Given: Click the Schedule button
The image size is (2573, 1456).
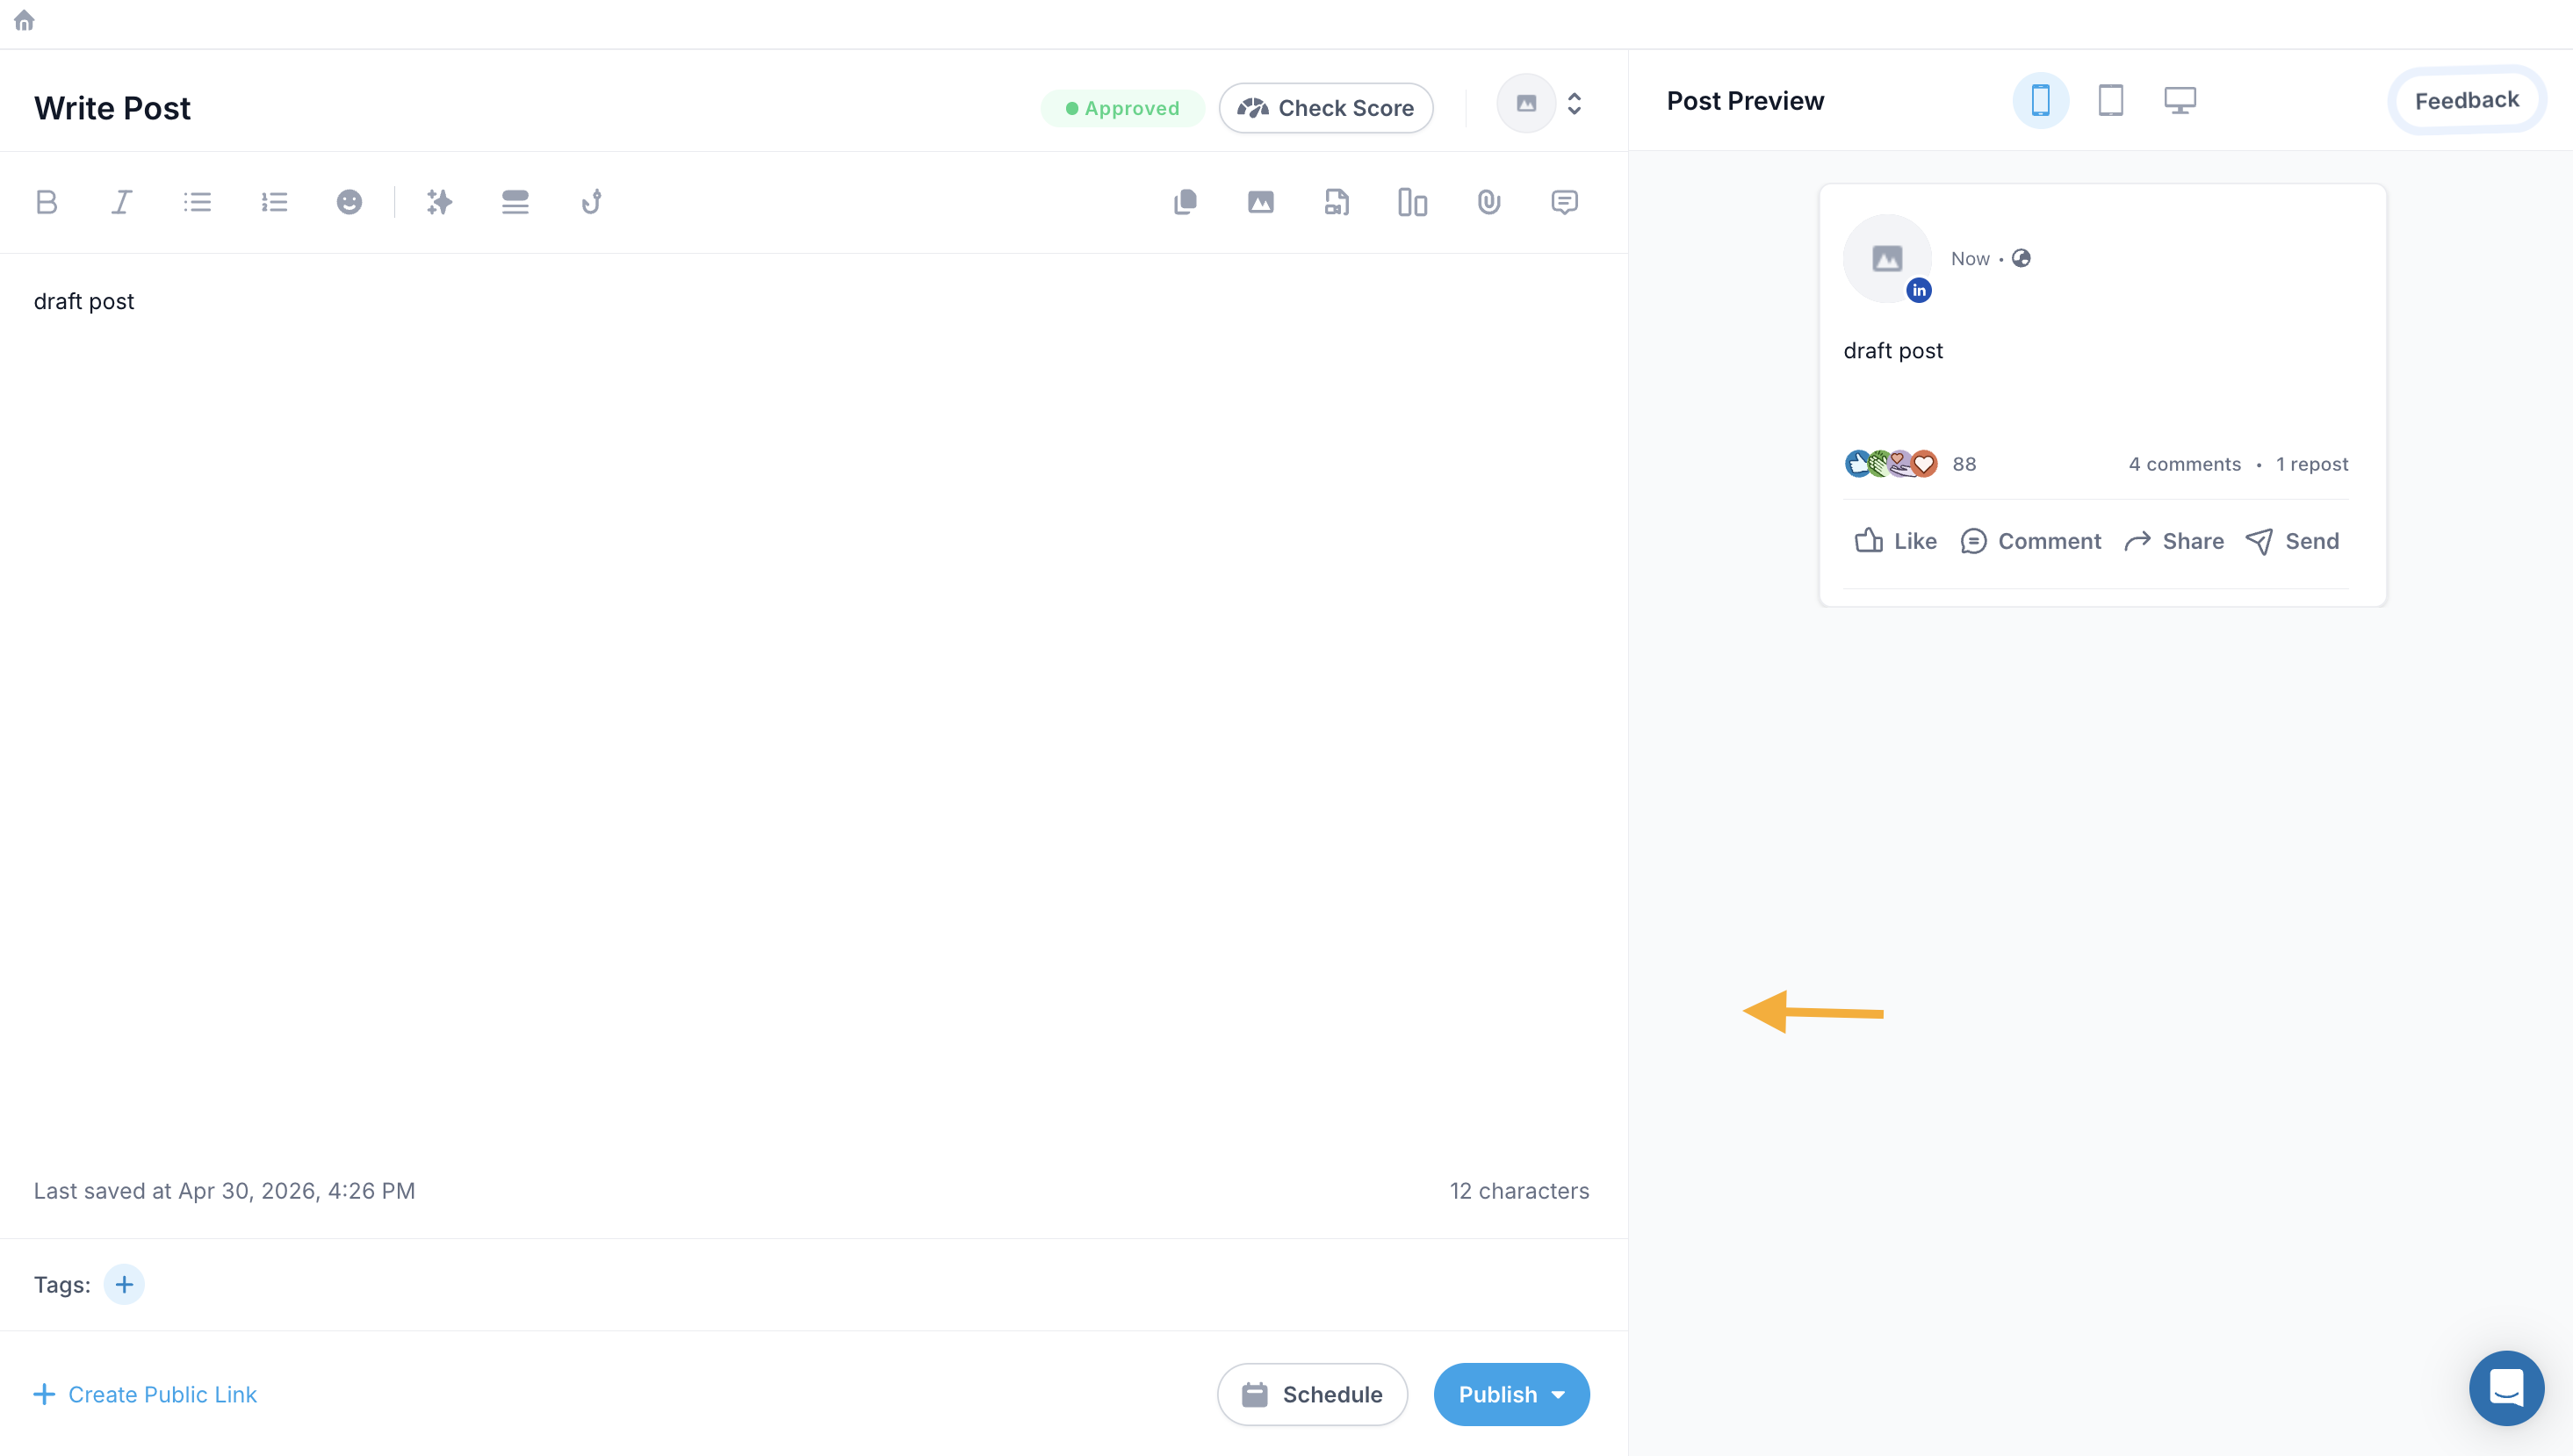Looking at the screenshot, I should [x=1312, y=1394].
